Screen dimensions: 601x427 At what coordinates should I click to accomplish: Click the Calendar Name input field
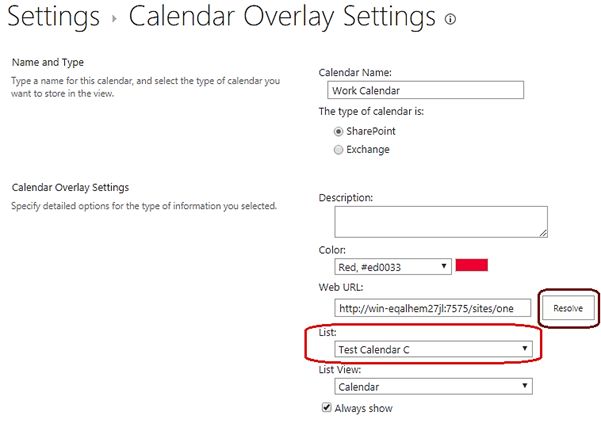pos(425,90)
